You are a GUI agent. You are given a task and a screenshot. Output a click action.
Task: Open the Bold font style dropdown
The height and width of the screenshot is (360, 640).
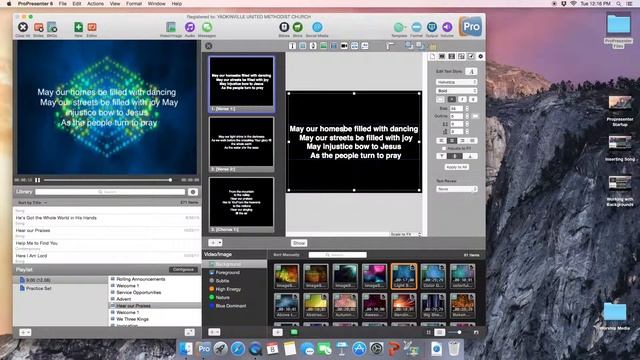[x=456, y=91]
